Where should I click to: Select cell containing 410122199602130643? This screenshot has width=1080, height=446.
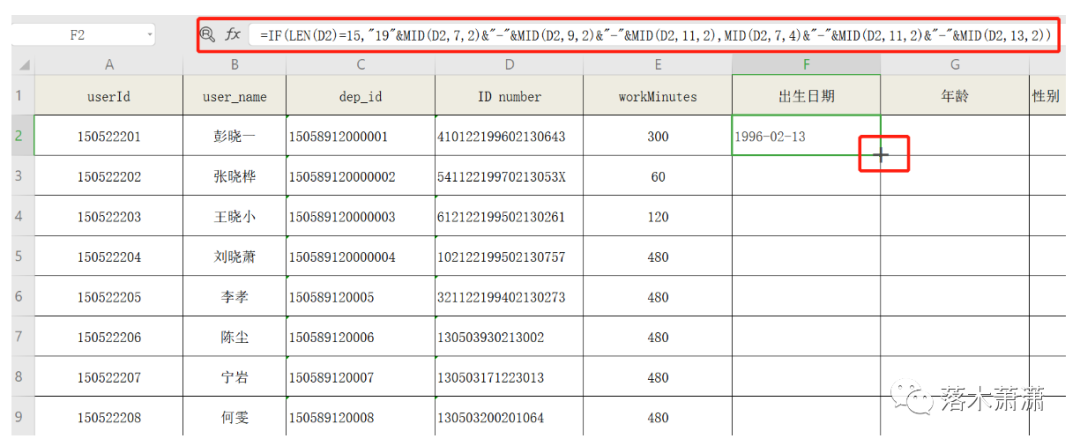[x=509, y=136]
